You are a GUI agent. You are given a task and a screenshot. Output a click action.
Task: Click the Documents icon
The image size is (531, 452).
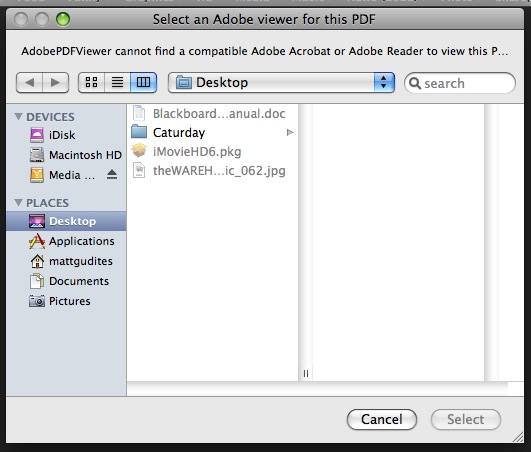pos(37,281)
